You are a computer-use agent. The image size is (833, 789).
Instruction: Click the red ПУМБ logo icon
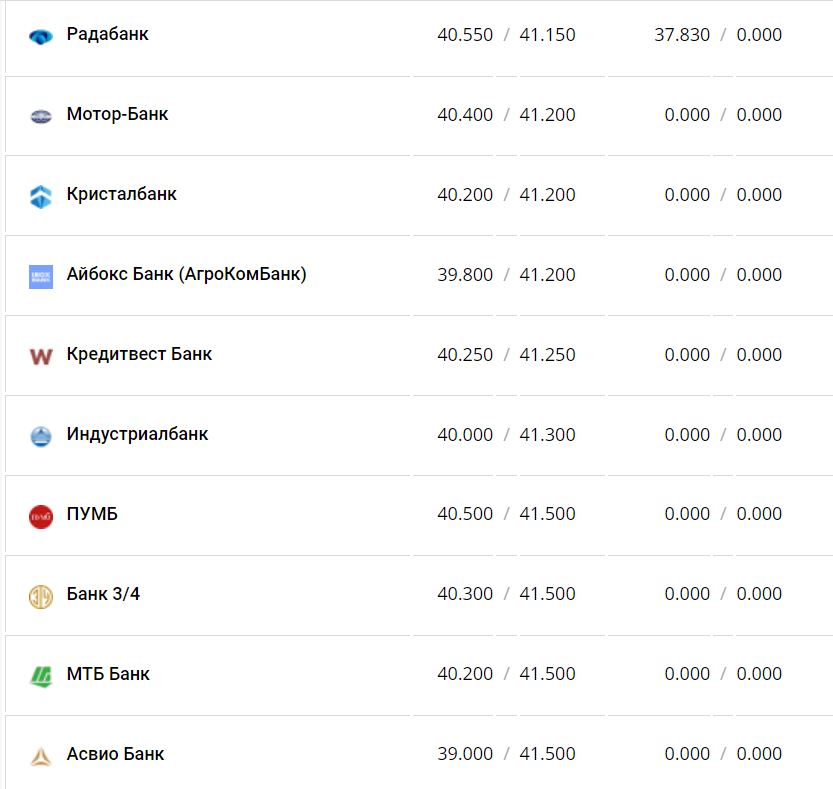(x=41, y=516)
